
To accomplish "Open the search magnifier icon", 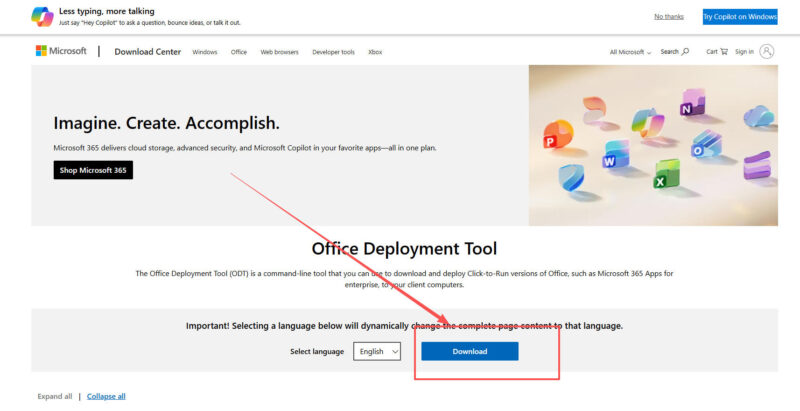I will point(685,51).
